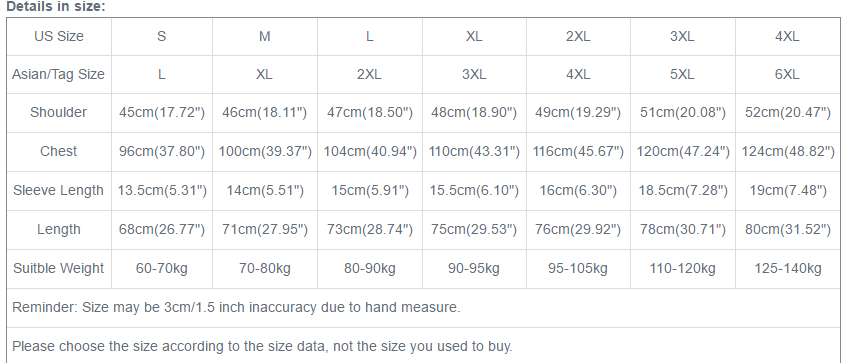Select the 73cm(28.74") length cell

[370, 229]
